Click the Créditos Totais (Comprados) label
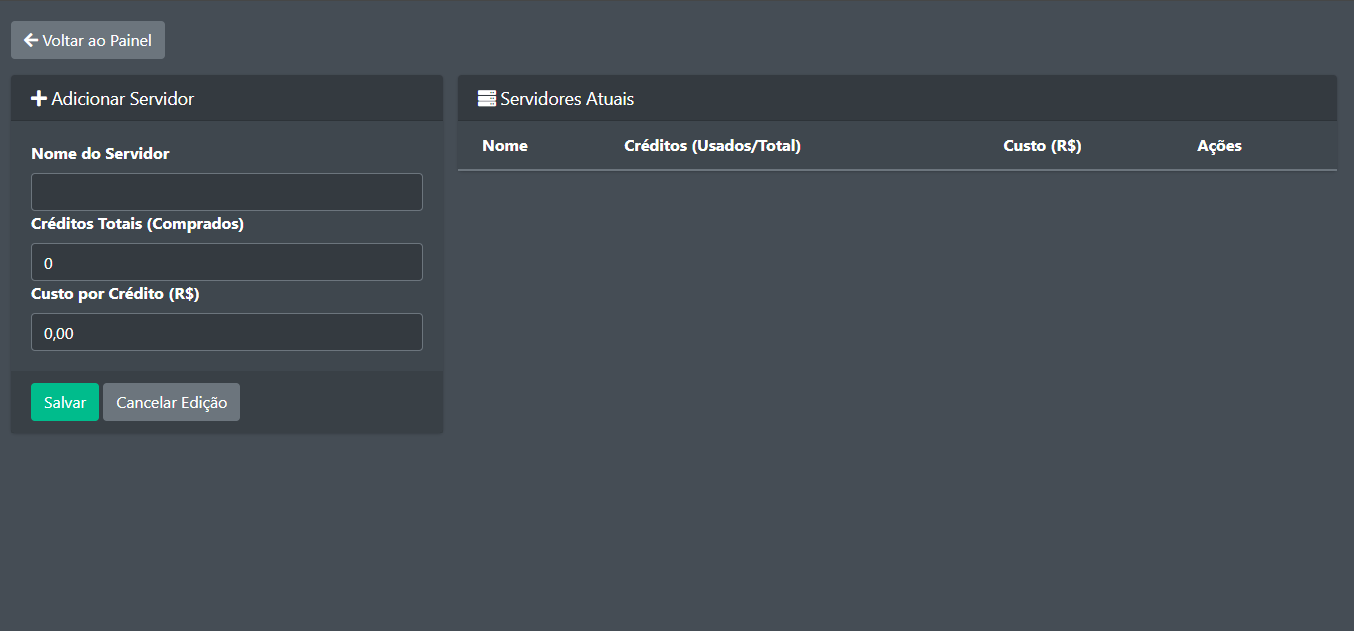The width and height of the screenshot is (1354, 631). [x=137, y=224]
